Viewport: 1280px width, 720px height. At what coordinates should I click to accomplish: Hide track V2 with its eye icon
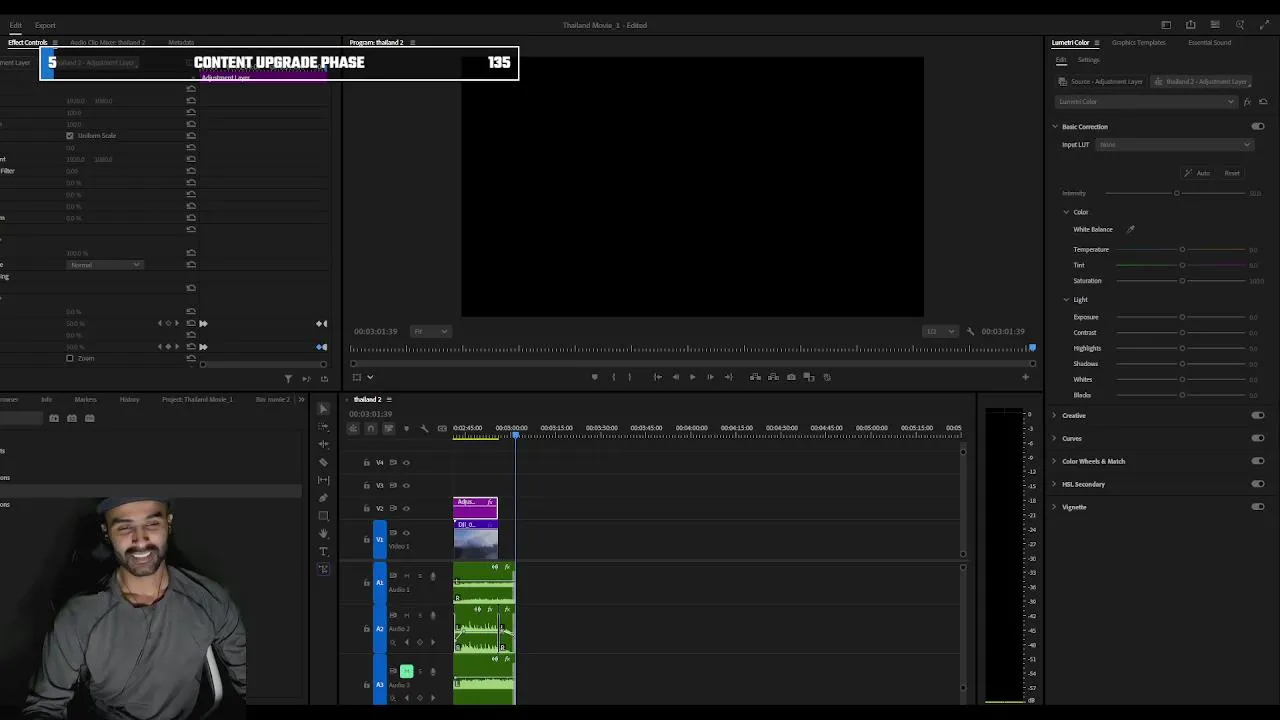406,508
